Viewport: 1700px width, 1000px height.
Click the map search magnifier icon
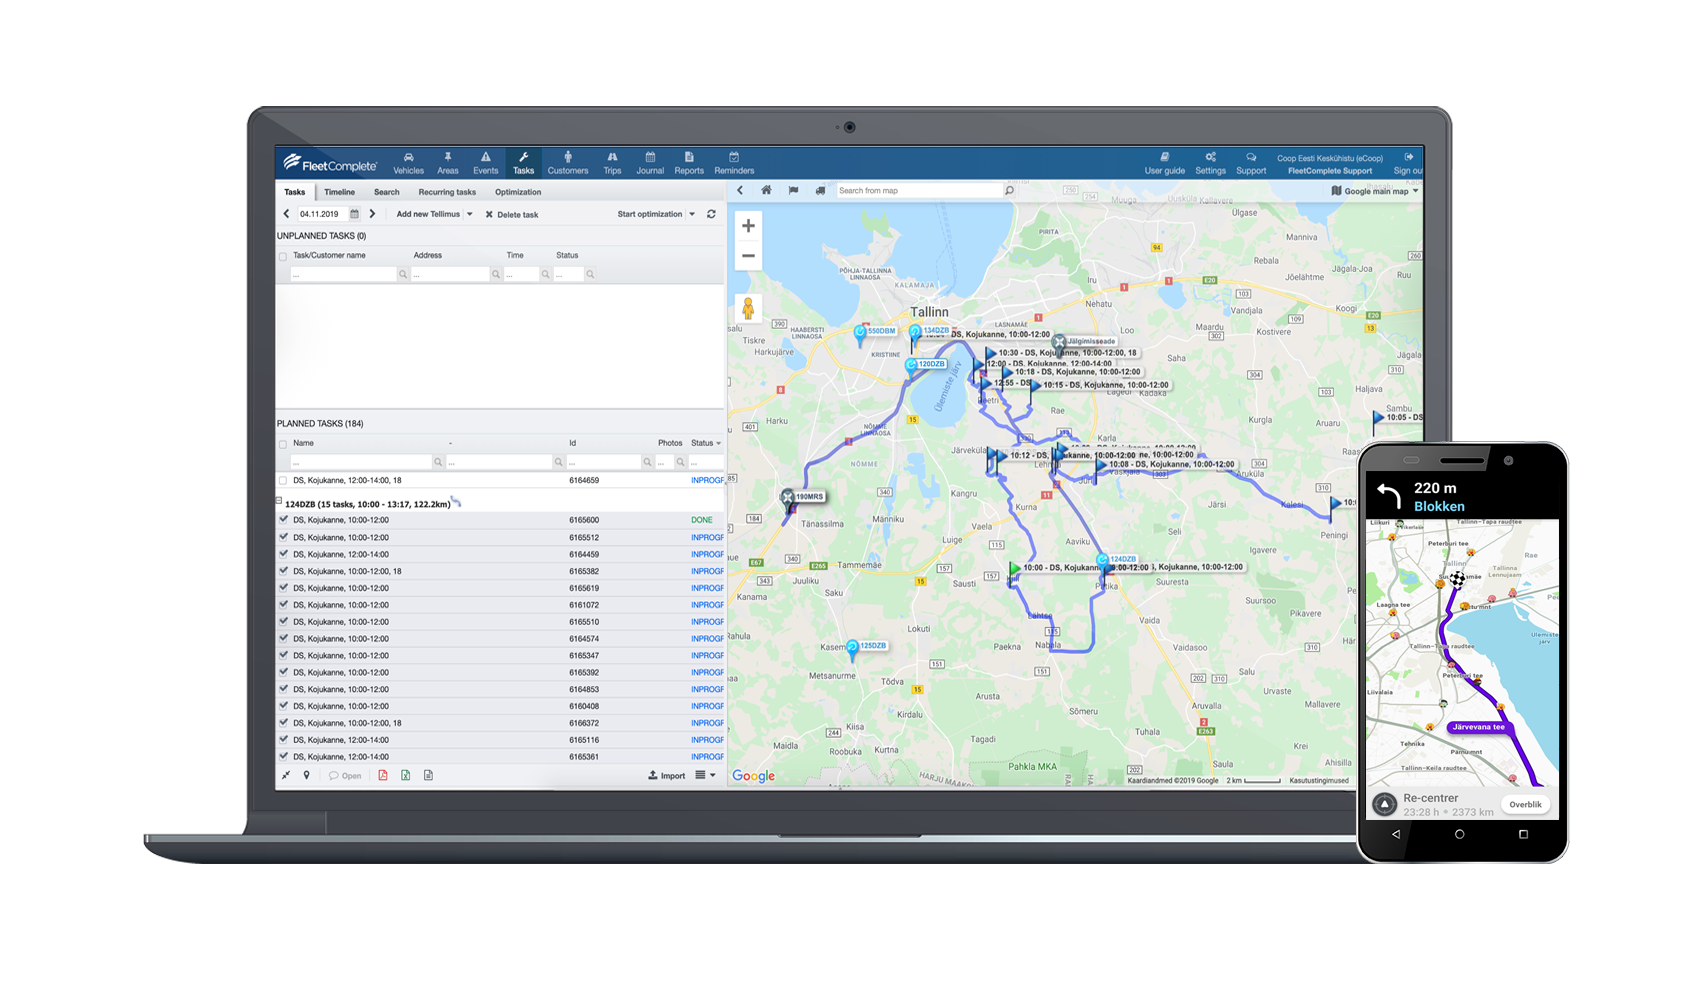click(1009, 190)
